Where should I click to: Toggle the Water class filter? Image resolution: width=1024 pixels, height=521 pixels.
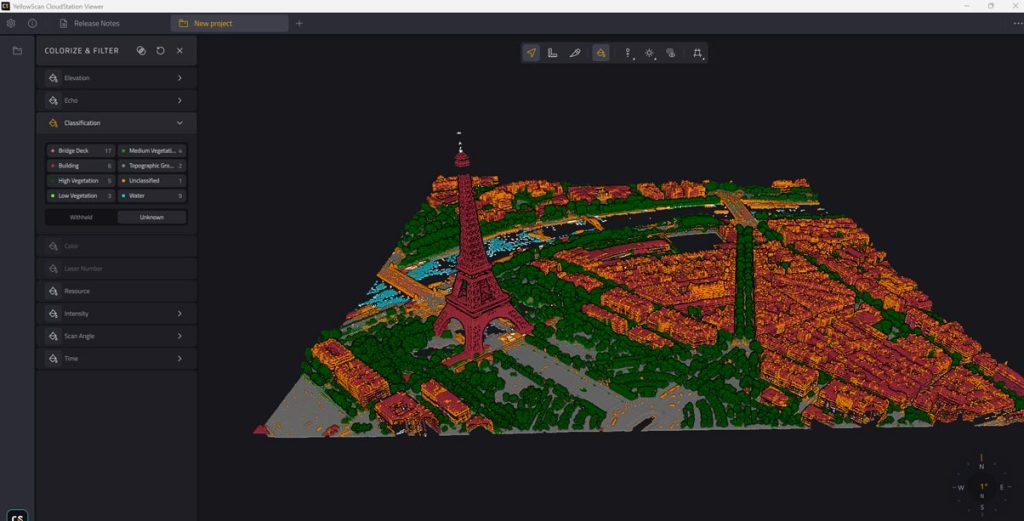click(152, 196)
